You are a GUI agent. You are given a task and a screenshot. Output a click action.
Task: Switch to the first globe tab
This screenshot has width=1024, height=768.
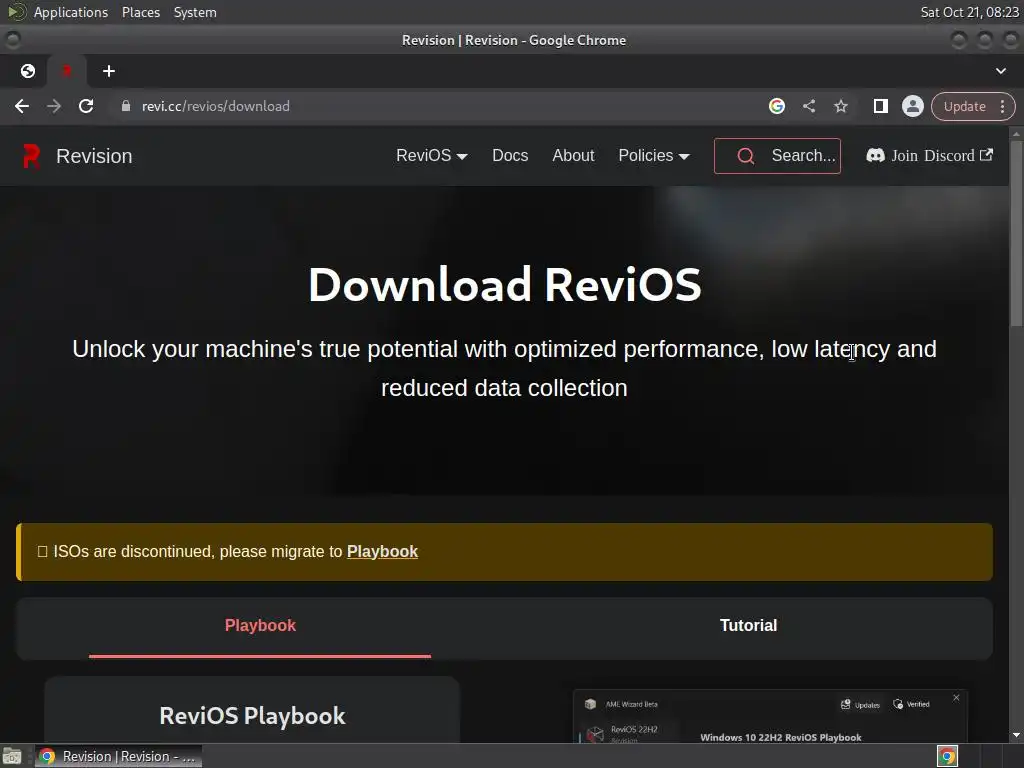[27, 71]
